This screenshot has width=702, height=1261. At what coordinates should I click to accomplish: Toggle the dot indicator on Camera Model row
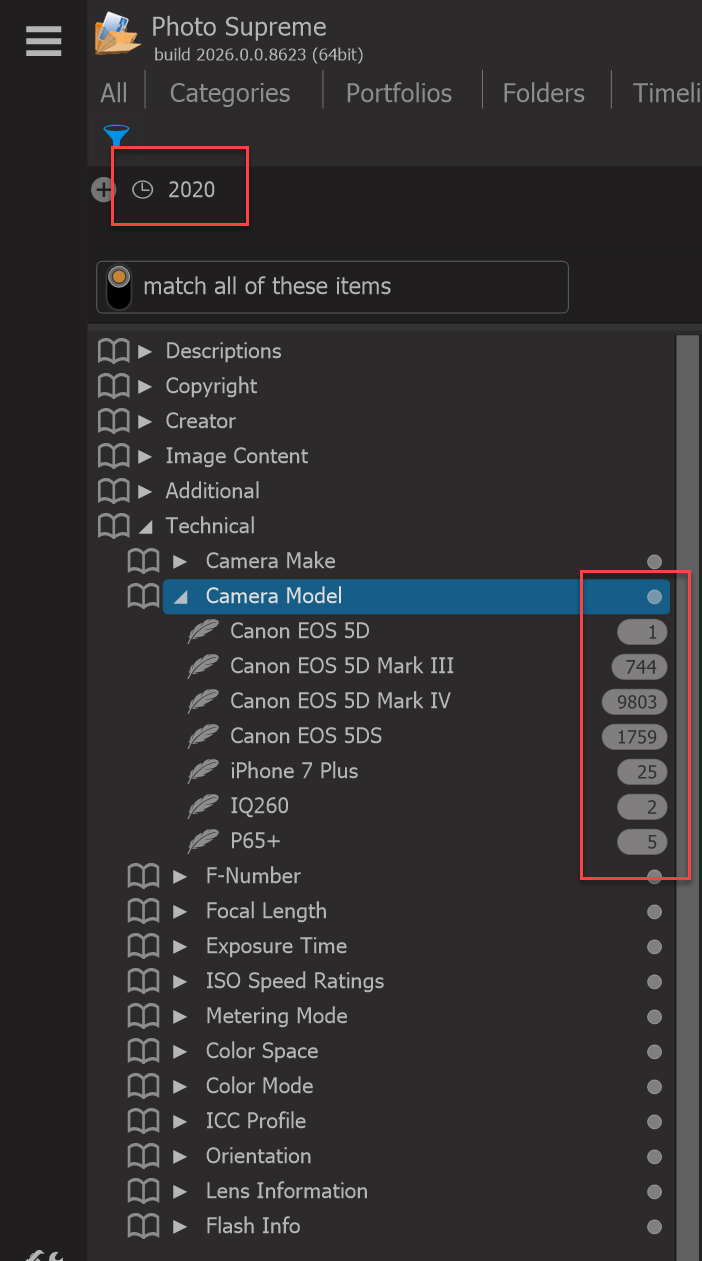coord(655,597)
